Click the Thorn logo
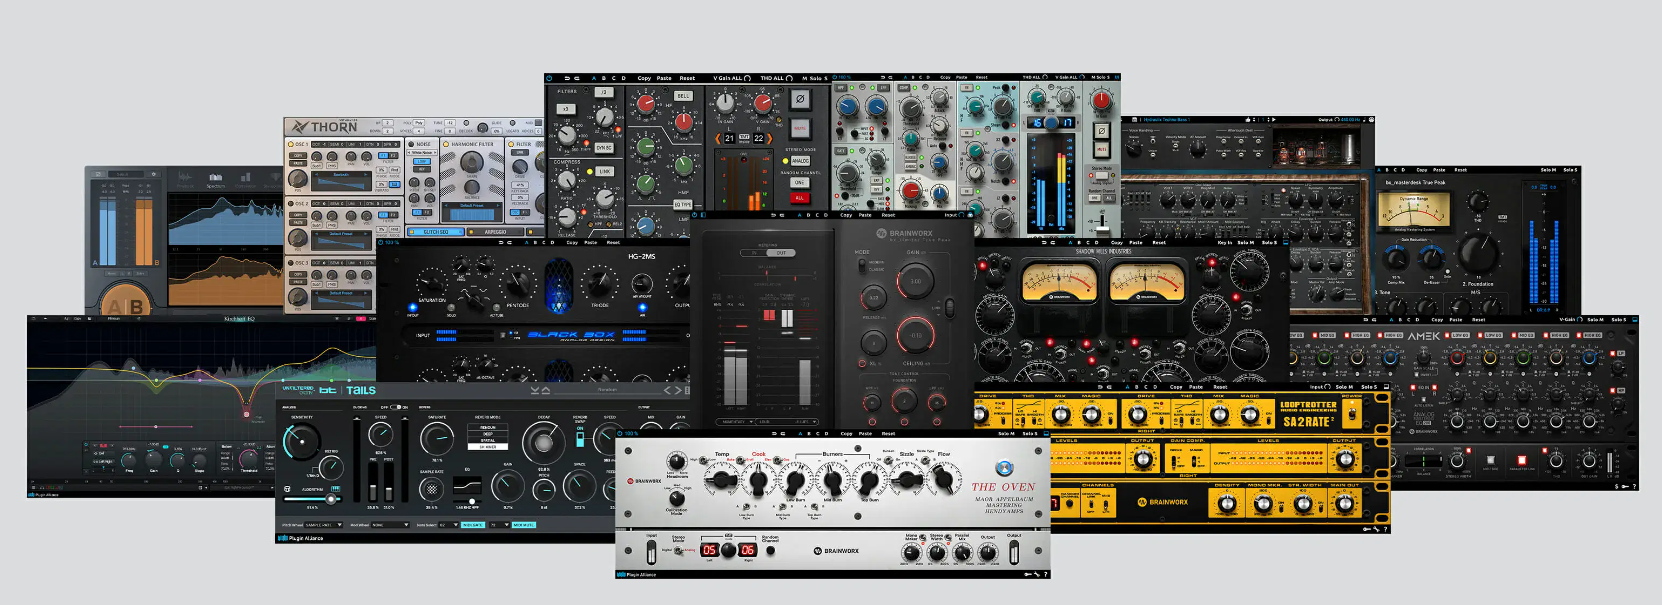 (x=324, y=126)
